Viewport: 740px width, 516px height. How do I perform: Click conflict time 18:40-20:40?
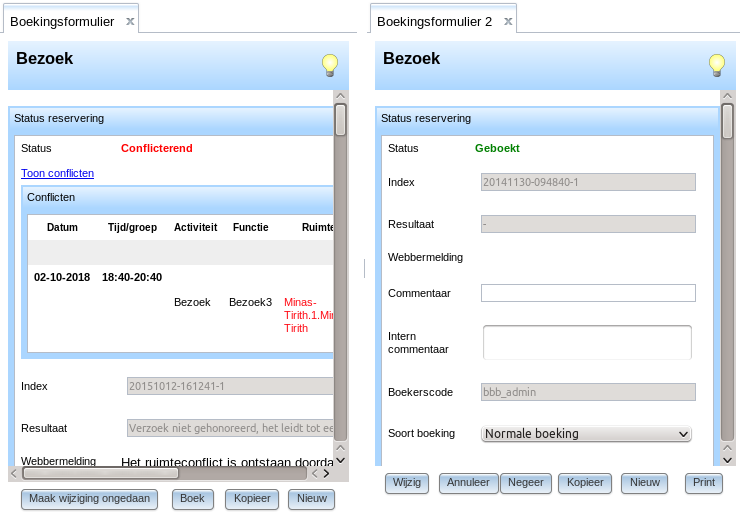[132, 277]
